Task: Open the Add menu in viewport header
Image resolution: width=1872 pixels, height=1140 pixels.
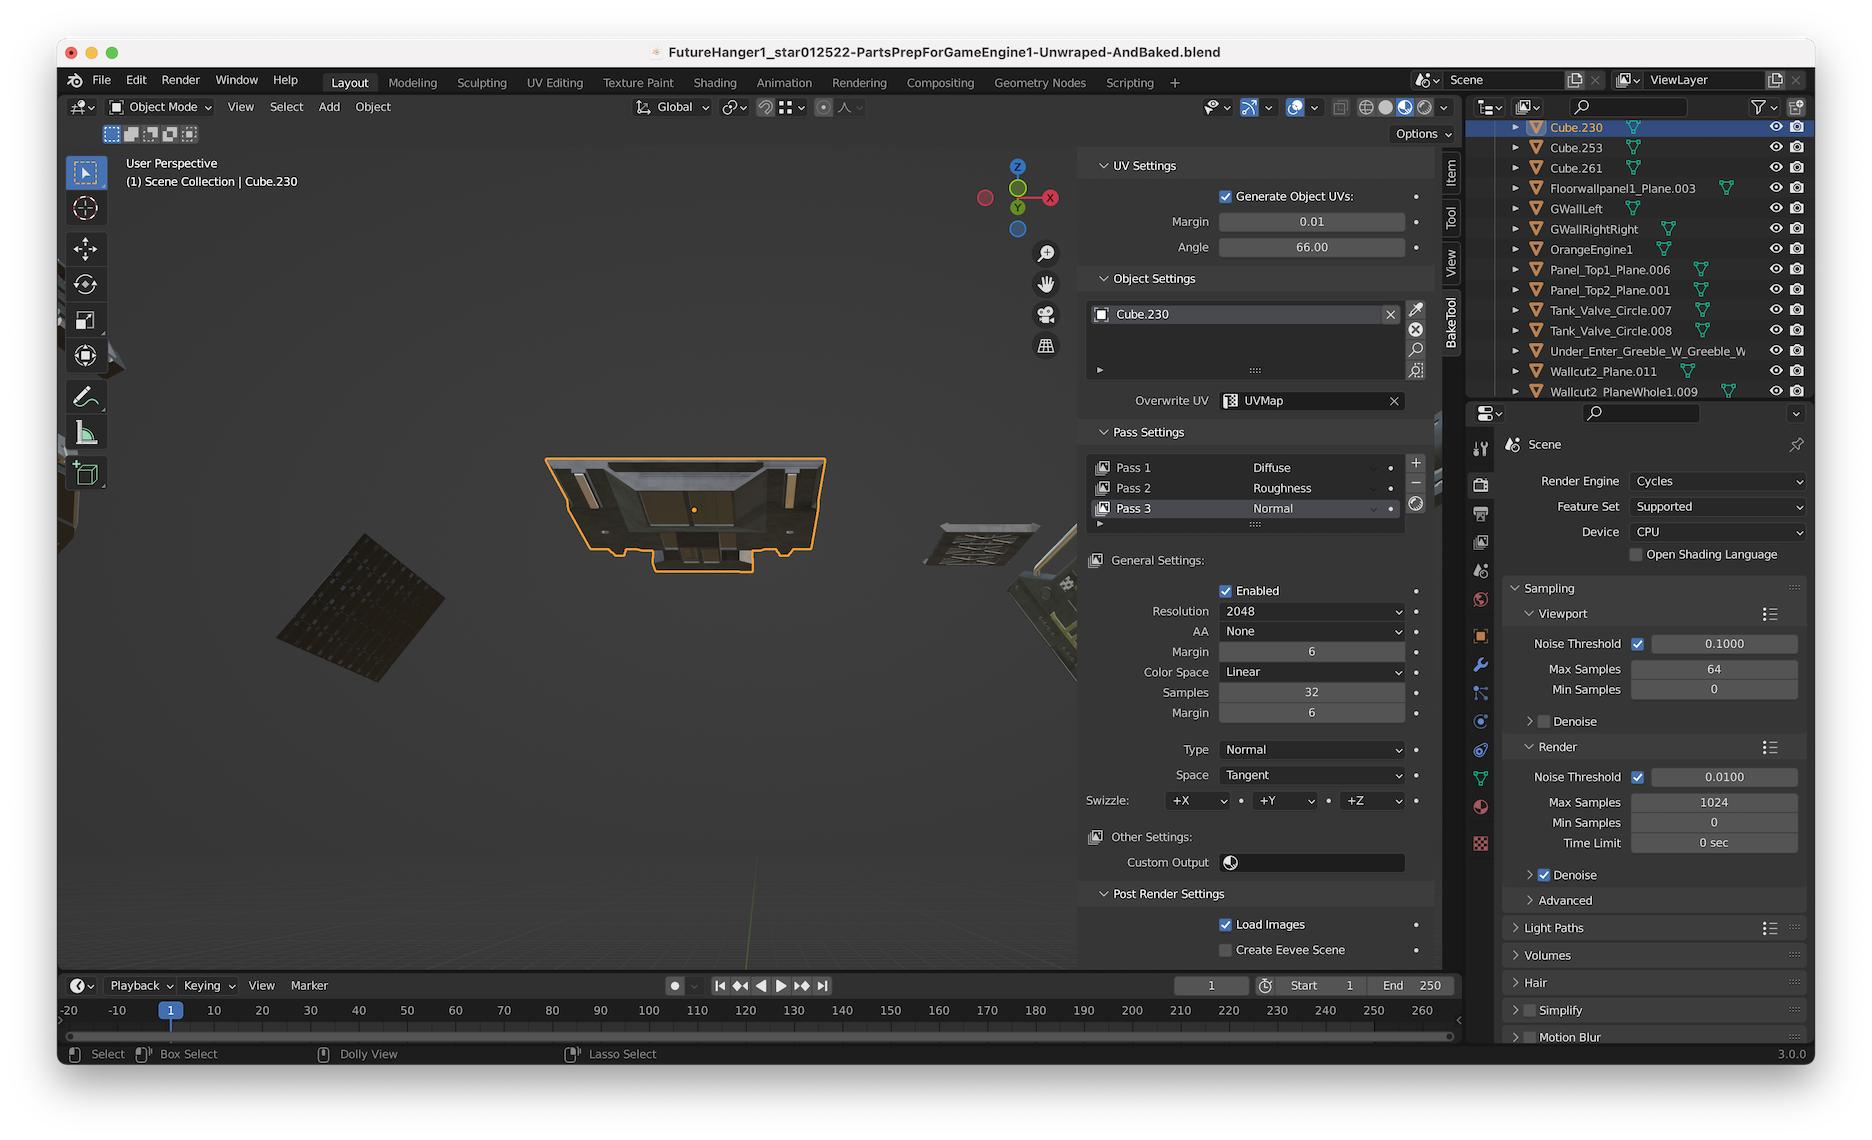Action: point(329,107)
